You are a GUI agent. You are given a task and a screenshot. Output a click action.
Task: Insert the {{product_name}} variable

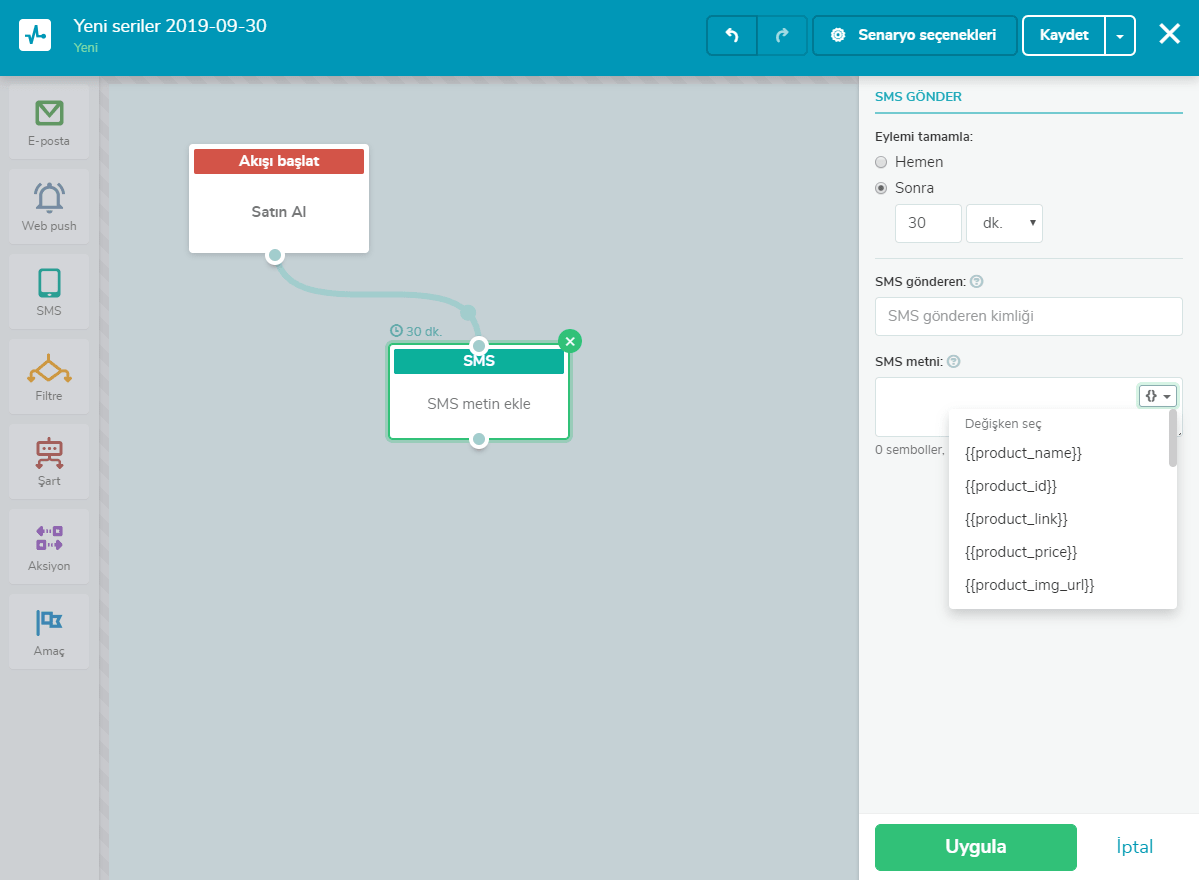pyautogui.click(x=1023, y=453)
